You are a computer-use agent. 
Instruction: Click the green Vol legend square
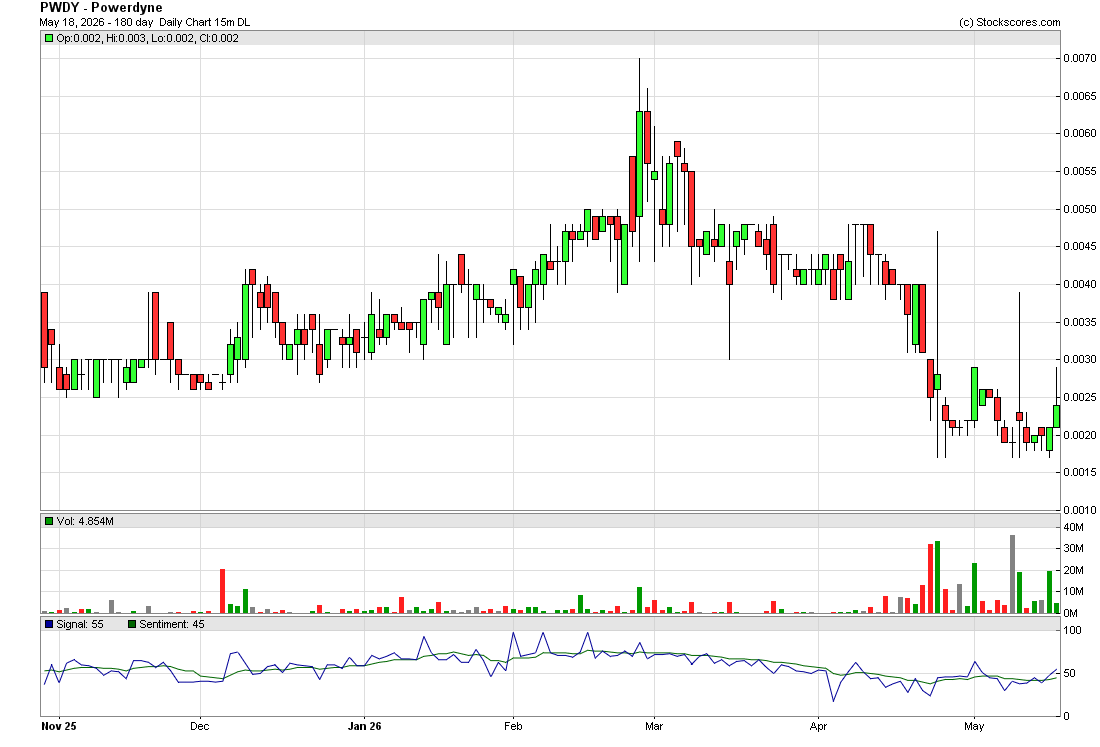tap(48, 521)
